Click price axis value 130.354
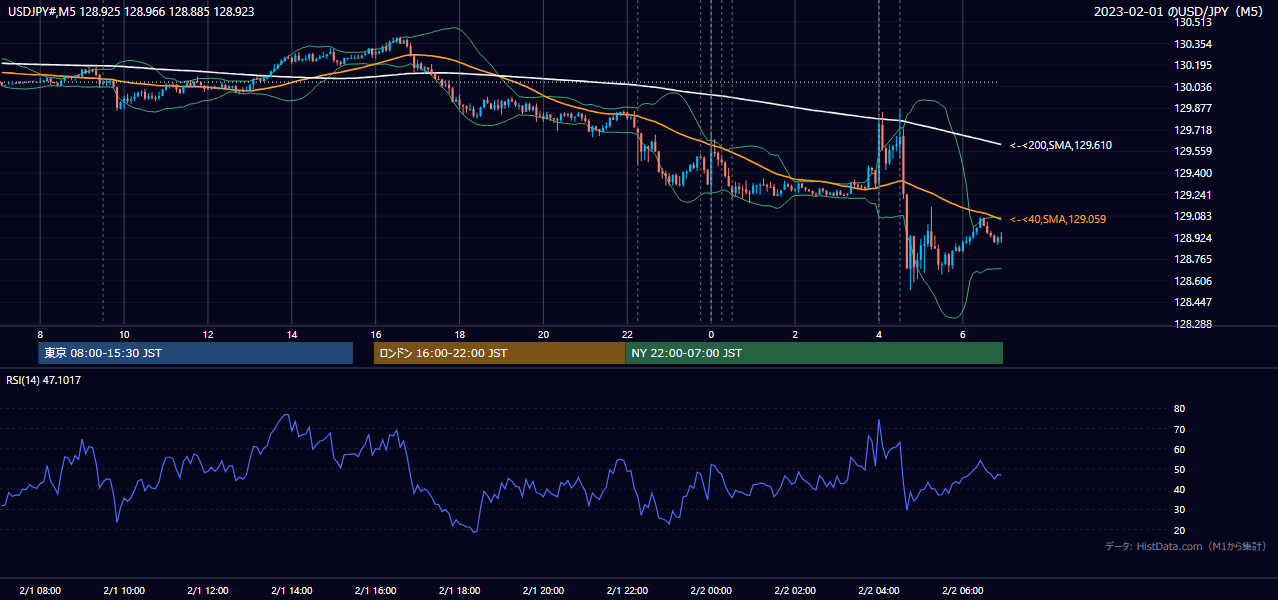 [x=1194, y=44]
